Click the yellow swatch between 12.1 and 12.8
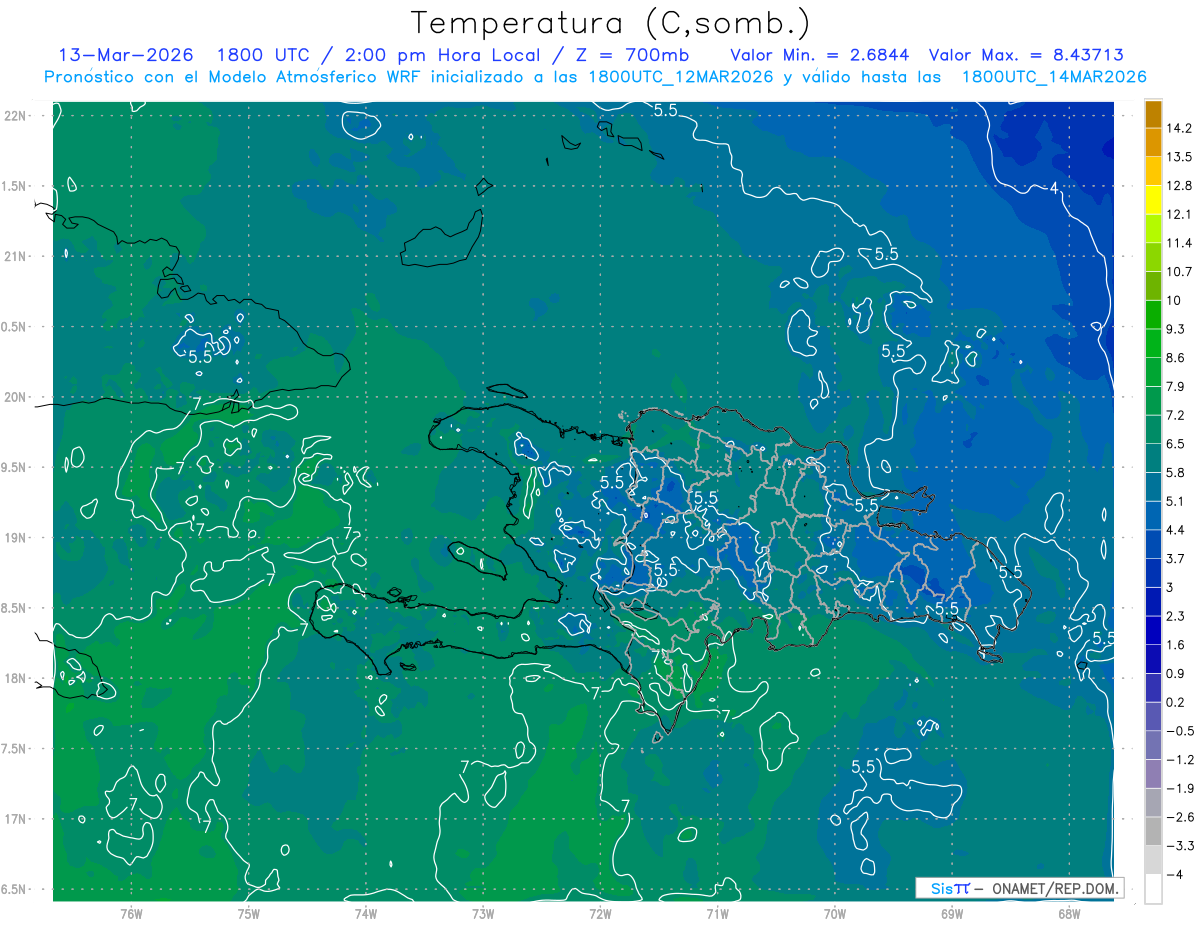The height and width of the screenshot is (927, 1200). (x=1153, y=200)
